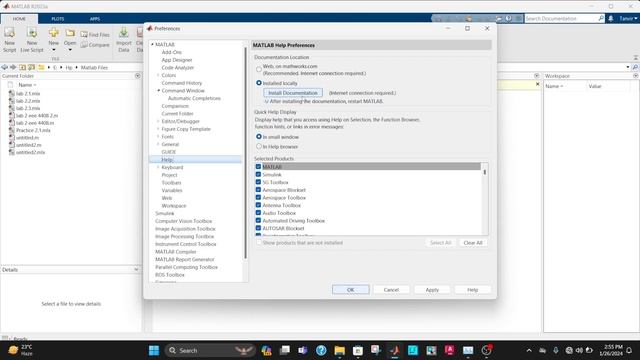Open File Explorer from the taskbar
Image resolution: width=640 pixels, height=360 pixels.
tap(339, 350)
